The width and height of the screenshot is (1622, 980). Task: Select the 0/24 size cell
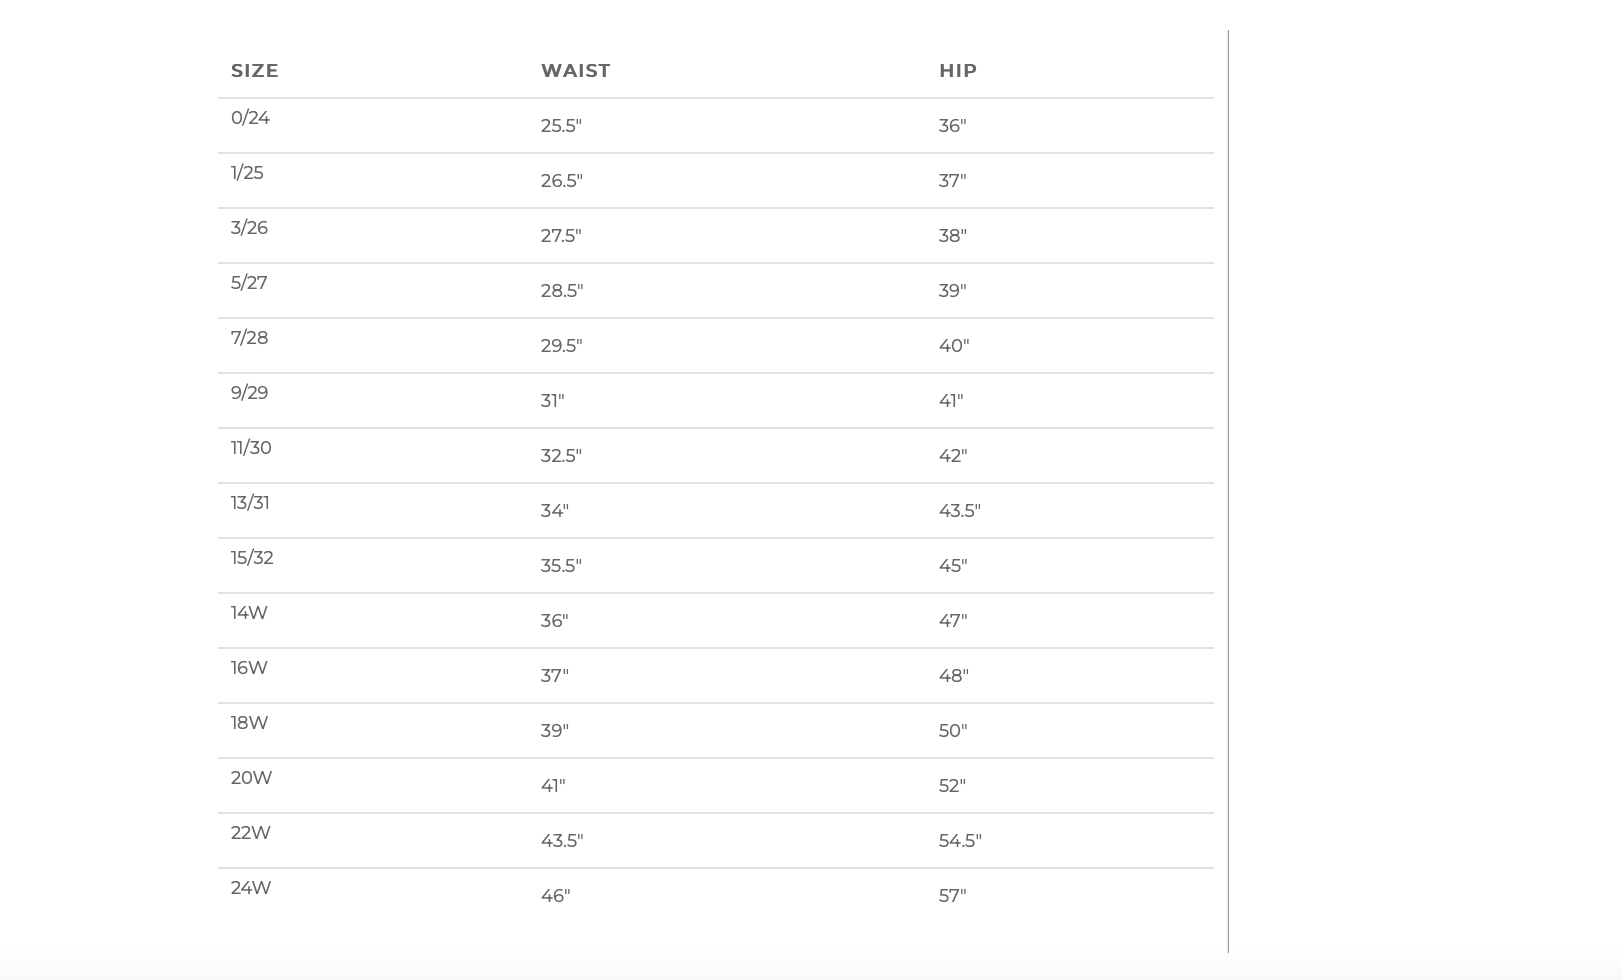coord(250,118)
